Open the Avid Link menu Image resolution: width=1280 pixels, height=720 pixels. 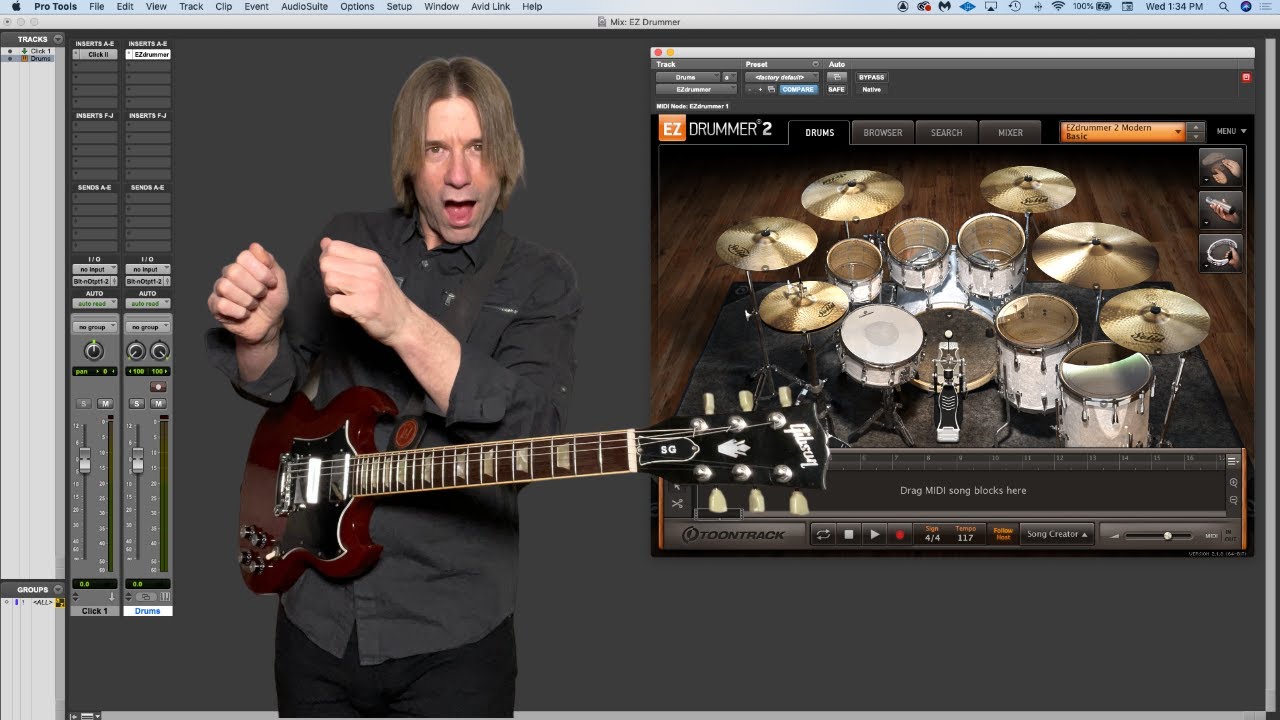tap(492, 6)
